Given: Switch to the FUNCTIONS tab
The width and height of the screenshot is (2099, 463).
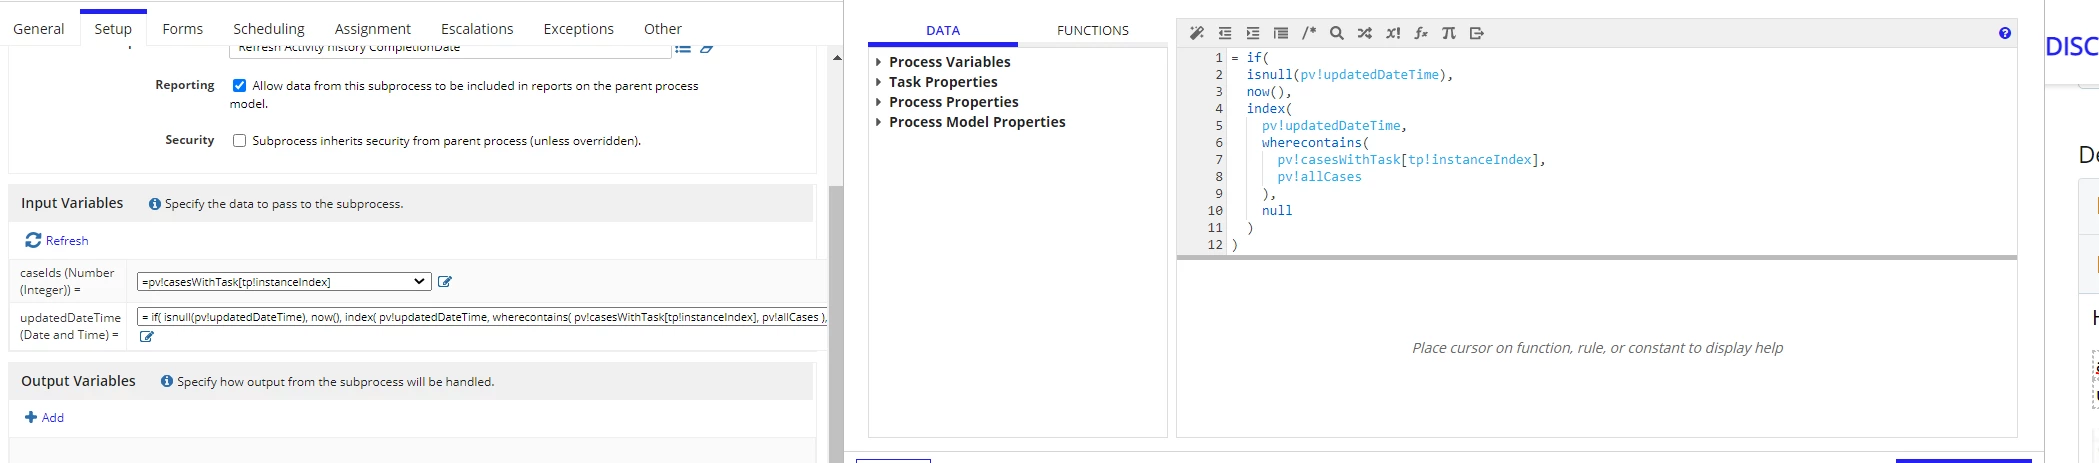Looking at the screenshot, I should click(1093, 31).
